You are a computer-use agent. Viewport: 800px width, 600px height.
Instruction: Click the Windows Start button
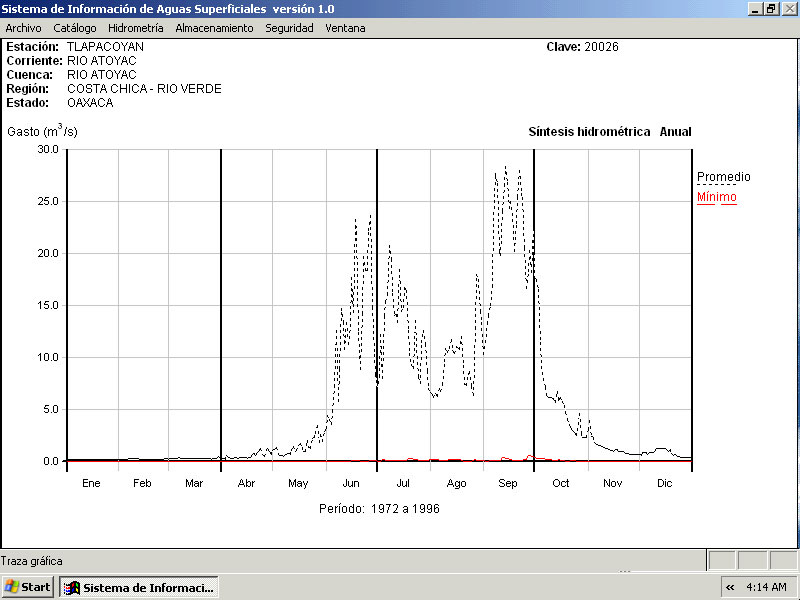pyautogui.click(x=27, y=587)
